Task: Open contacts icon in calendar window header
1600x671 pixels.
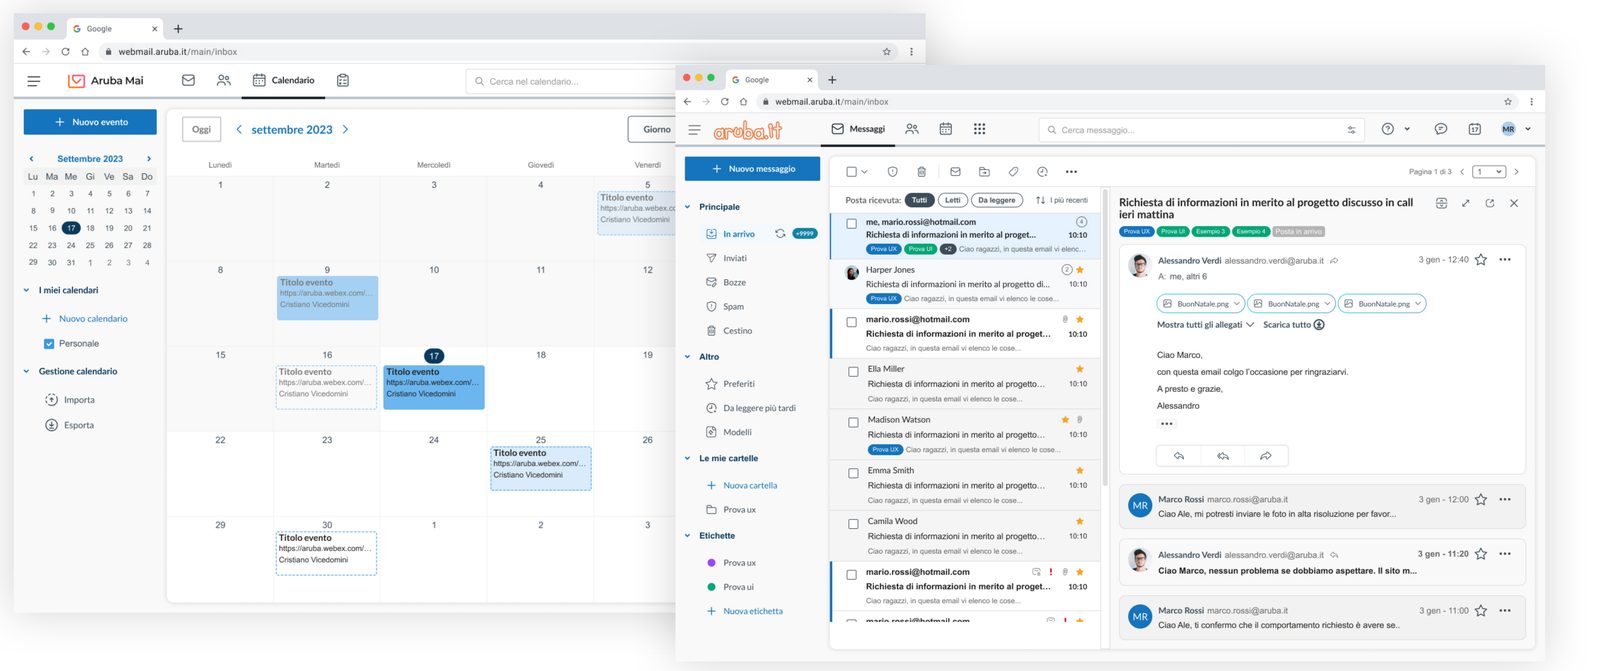Action: pyautogui.click(x=224, y=80)
